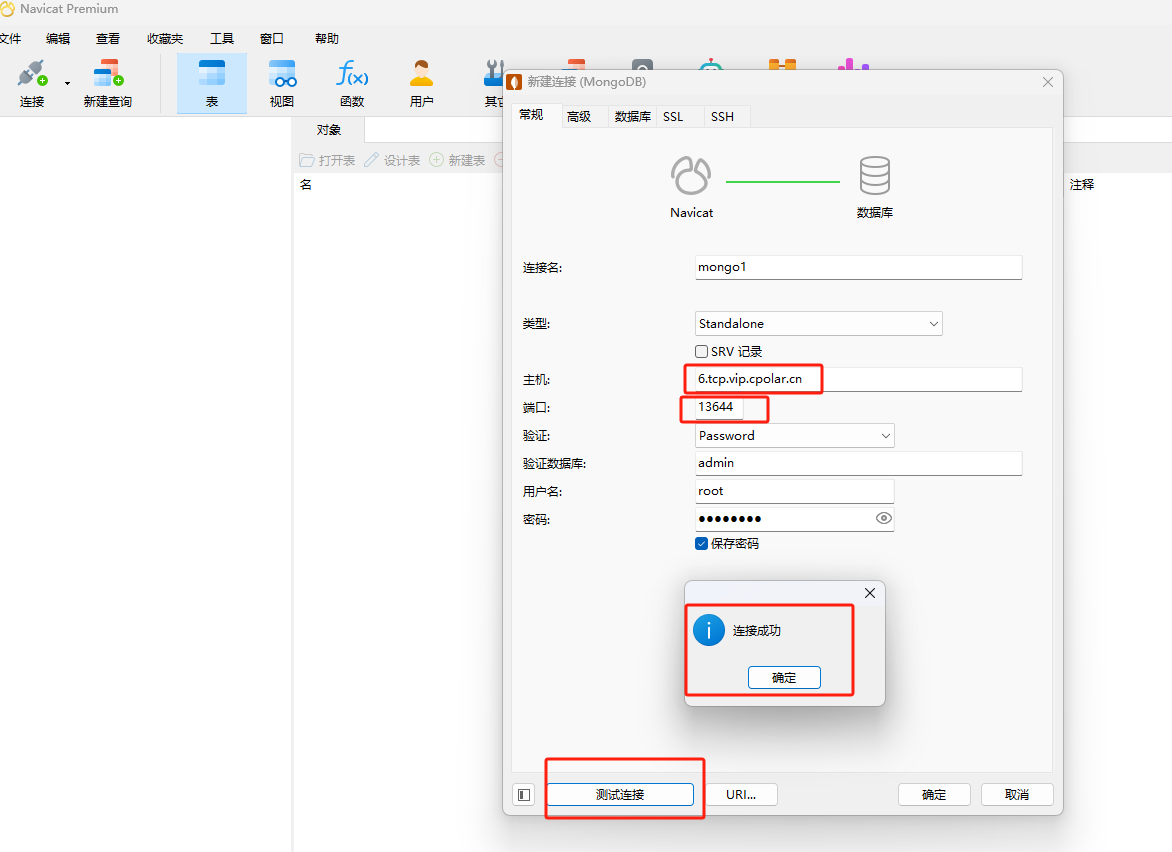The image size is (1172, 852).
Task: Click the 用户名 field containing root
Action: pyautogui.click(x=795, y=491)
